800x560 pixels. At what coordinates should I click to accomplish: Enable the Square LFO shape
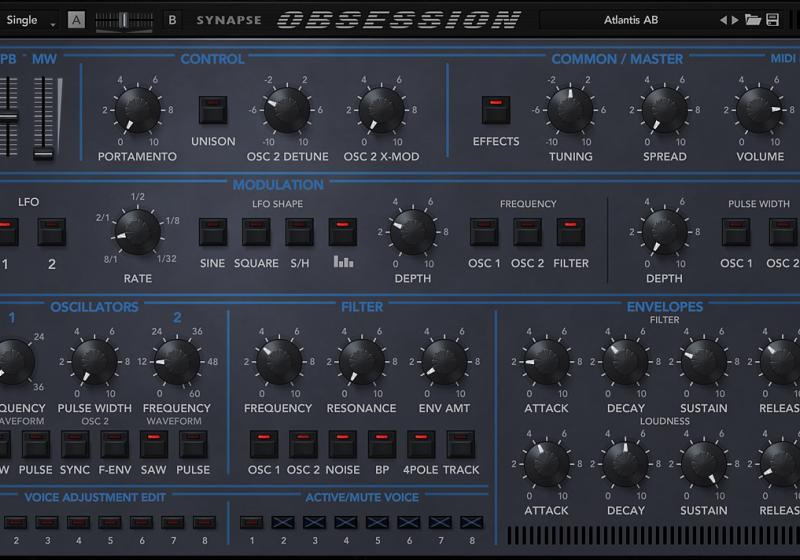(256, 232)
